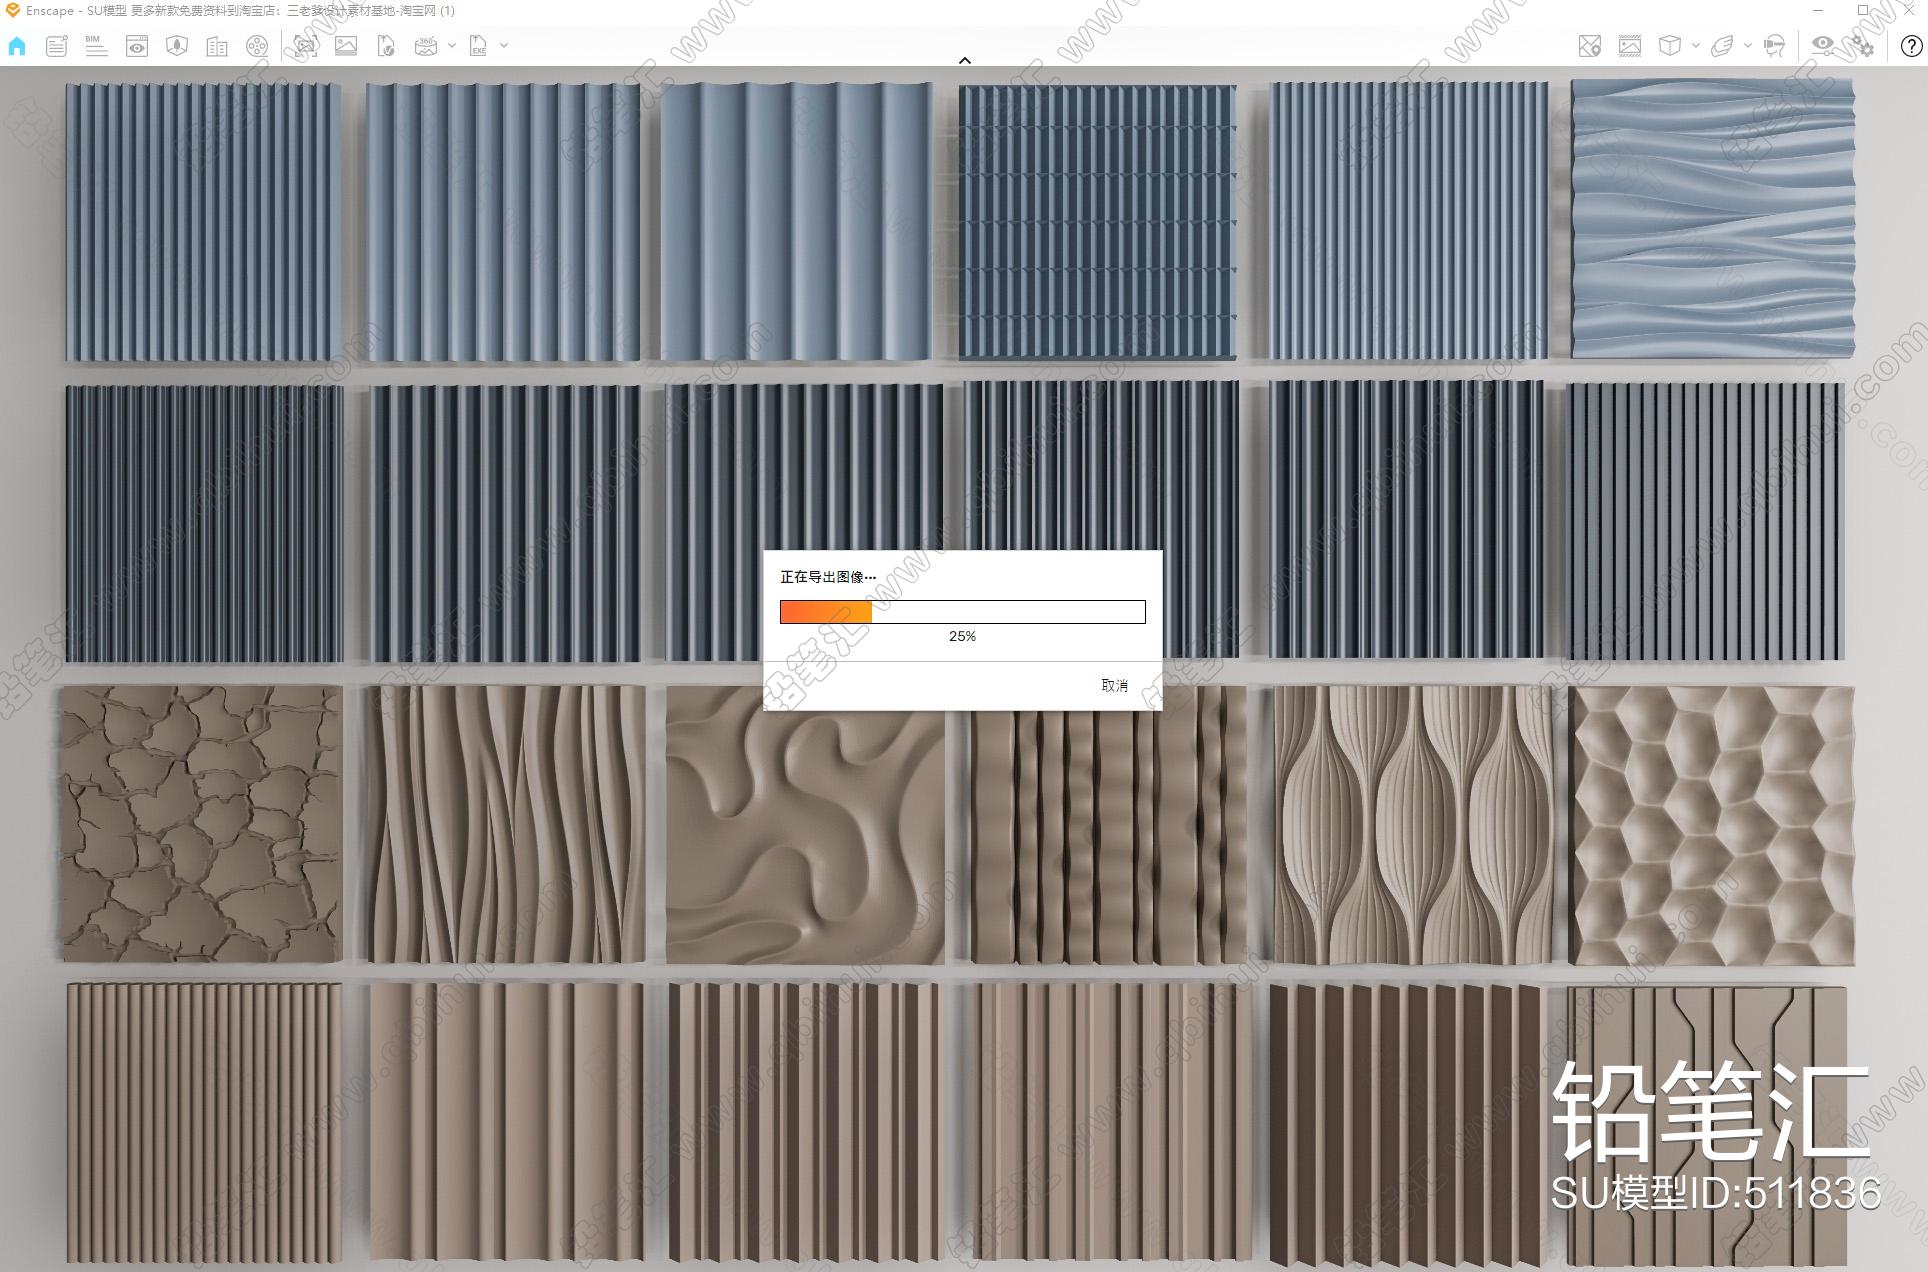Click the blue grid ribbed panel

click(1098, 222)
